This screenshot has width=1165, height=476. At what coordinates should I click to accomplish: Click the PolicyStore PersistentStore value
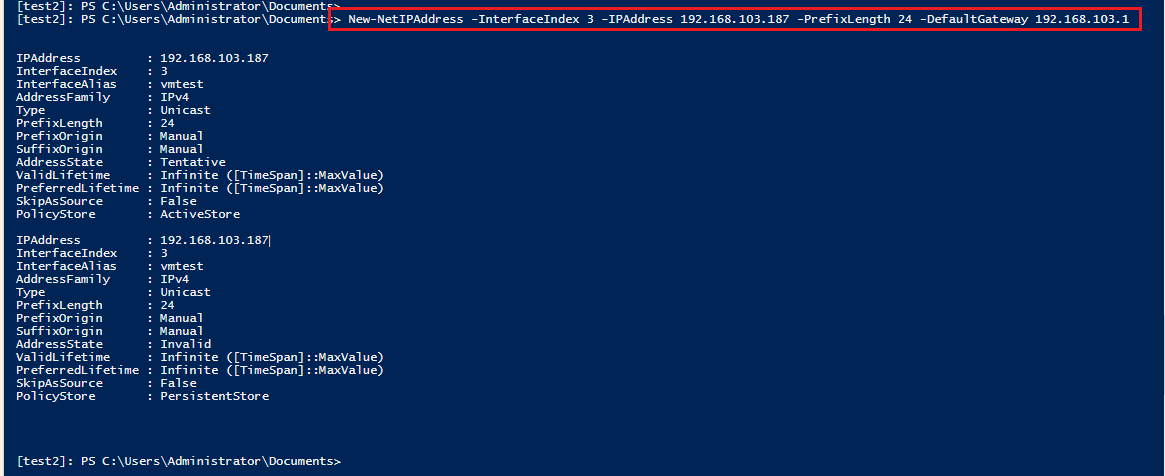click(x=215, y=396)
